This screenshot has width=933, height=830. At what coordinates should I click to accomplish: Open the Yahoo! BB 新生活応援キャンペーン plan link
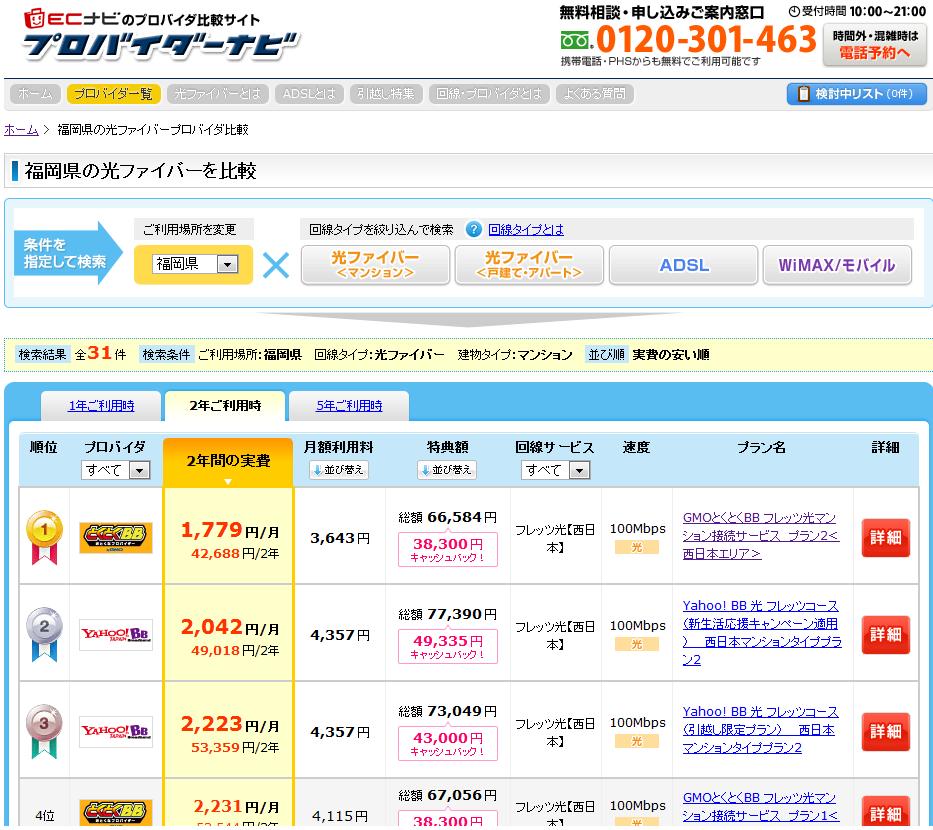click(762, 632)
